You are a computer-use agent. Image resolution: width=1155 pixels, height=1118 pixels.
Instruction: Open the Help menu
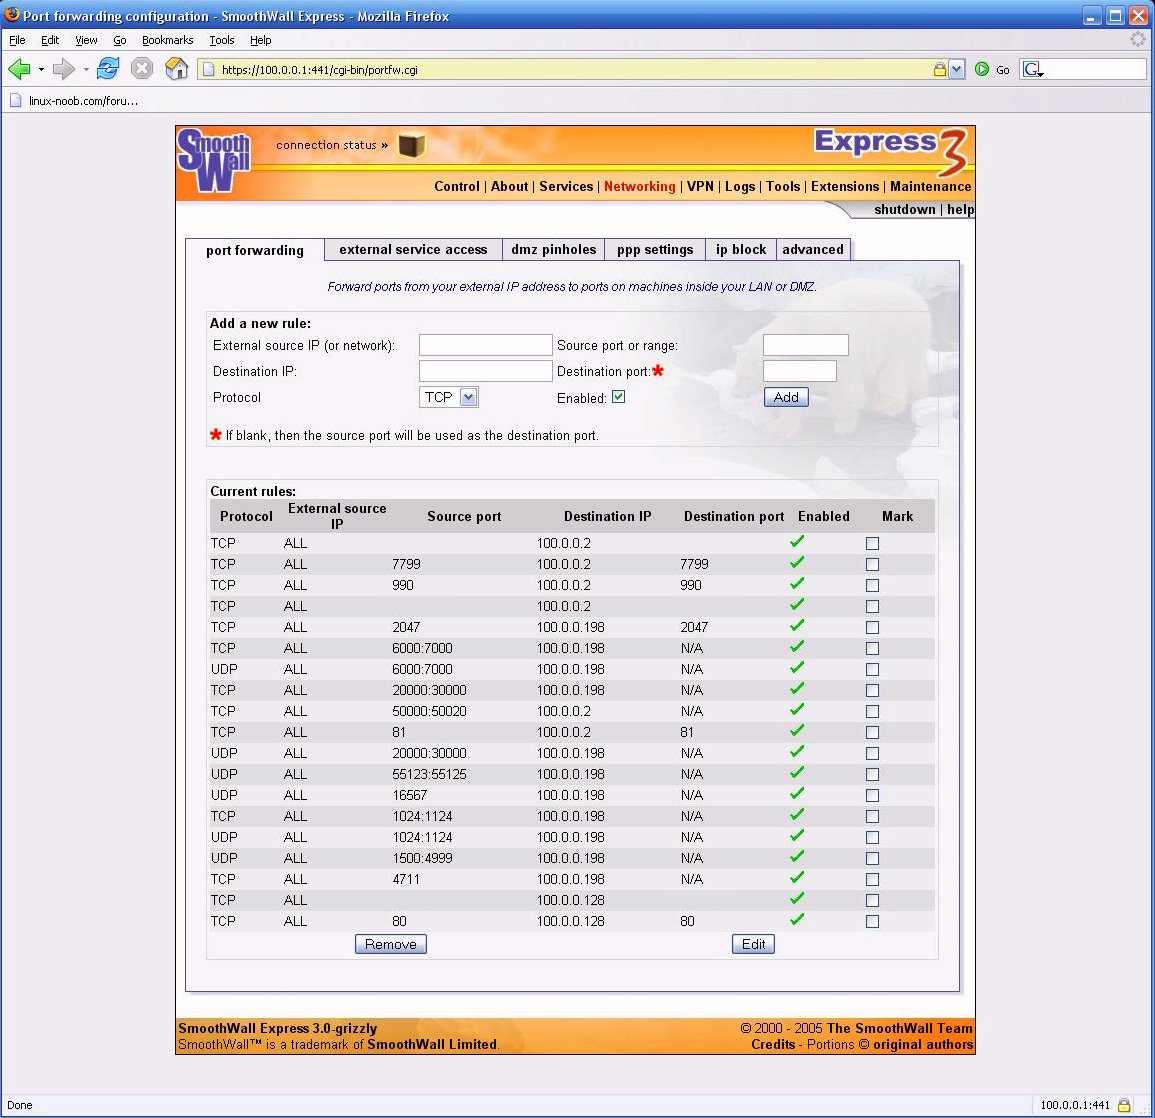coord(261,40)
